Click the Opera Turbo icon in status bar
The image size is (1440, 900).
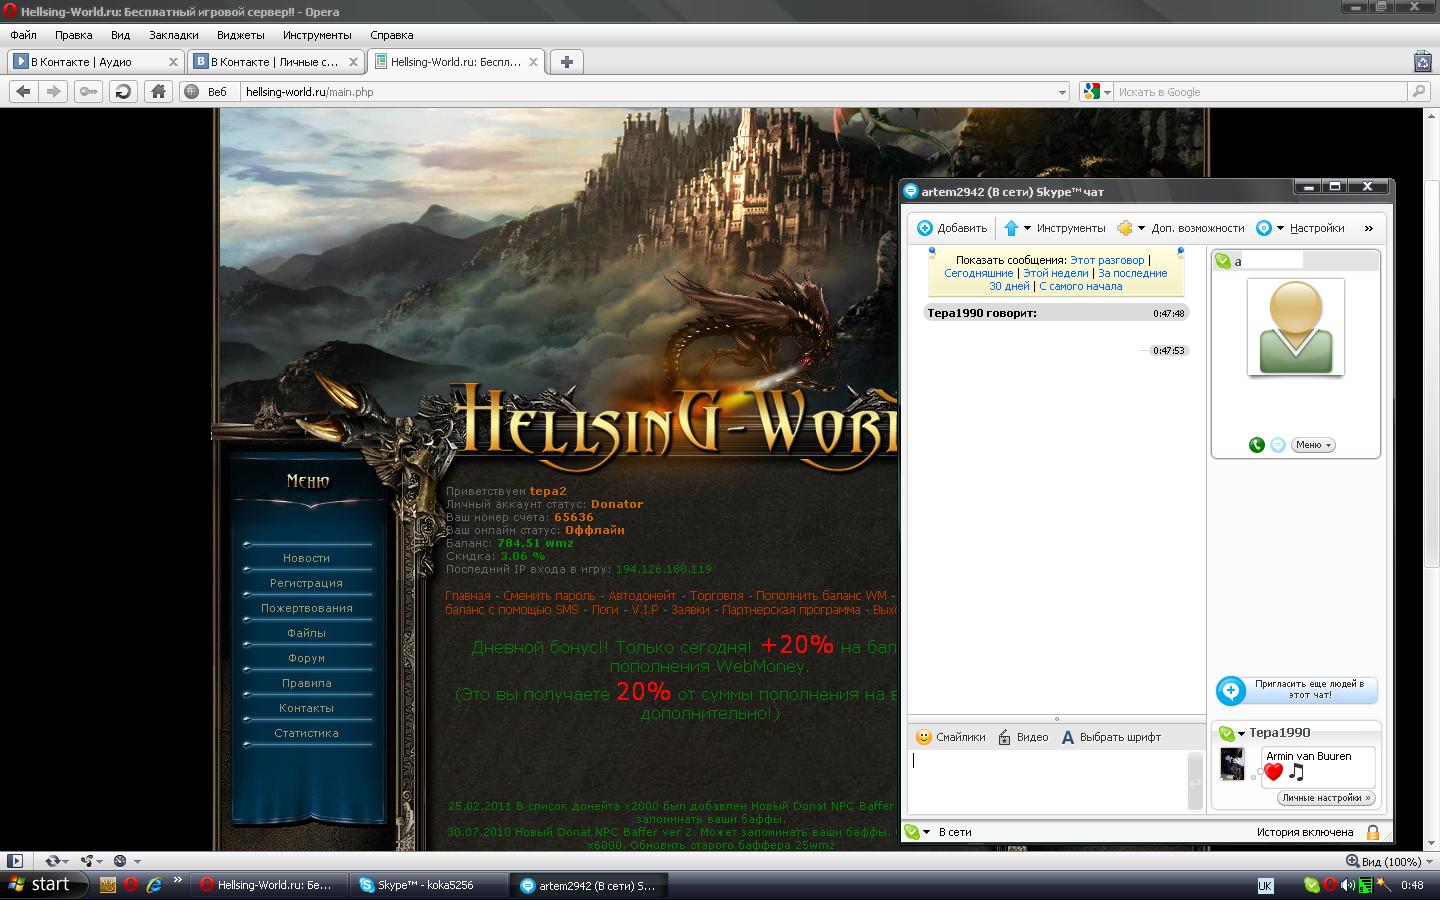(120, 860)
